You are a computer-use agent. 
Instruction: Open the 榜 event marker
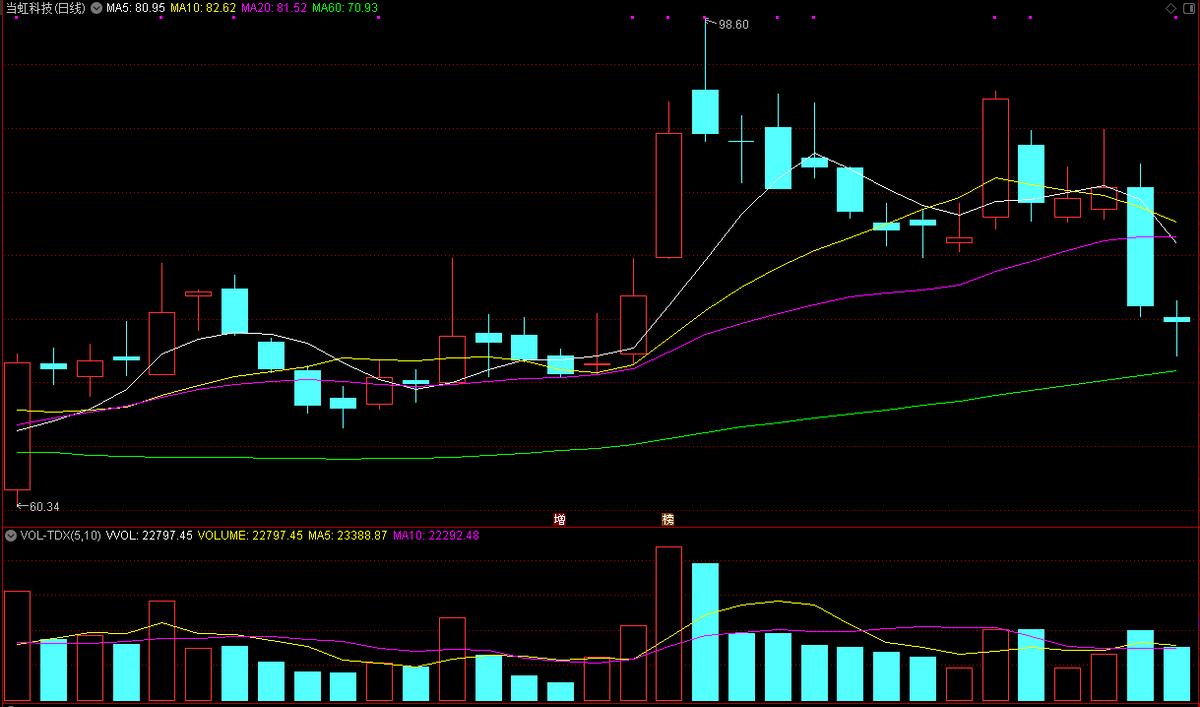668,520
